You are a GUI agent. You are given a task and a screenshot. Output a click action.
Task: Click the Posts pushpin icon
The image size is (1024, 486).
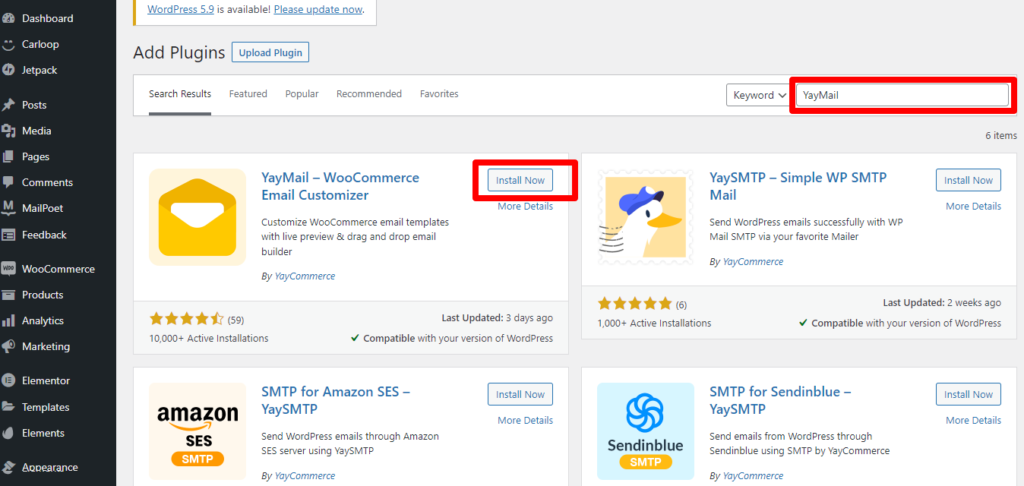[x=8, y=105]
